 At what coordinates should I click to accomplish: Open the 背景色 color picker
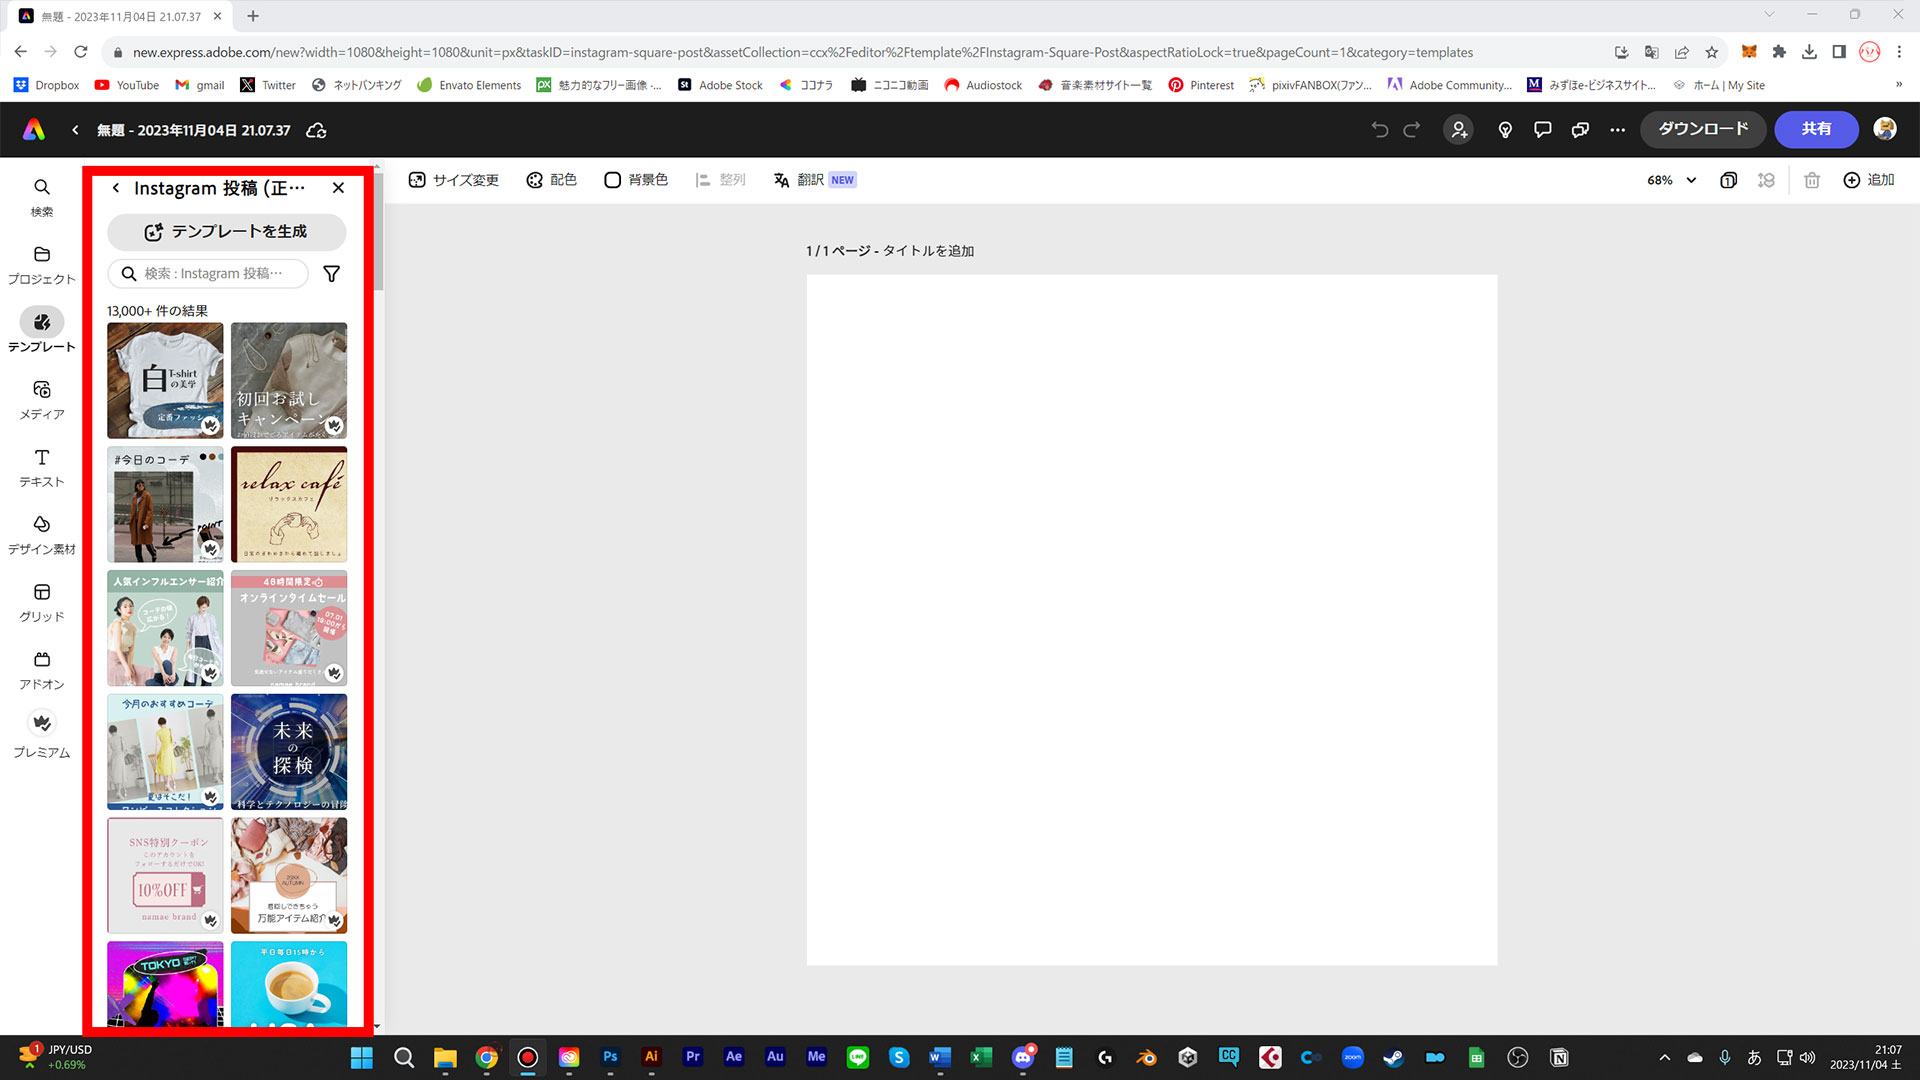[634, 179]
